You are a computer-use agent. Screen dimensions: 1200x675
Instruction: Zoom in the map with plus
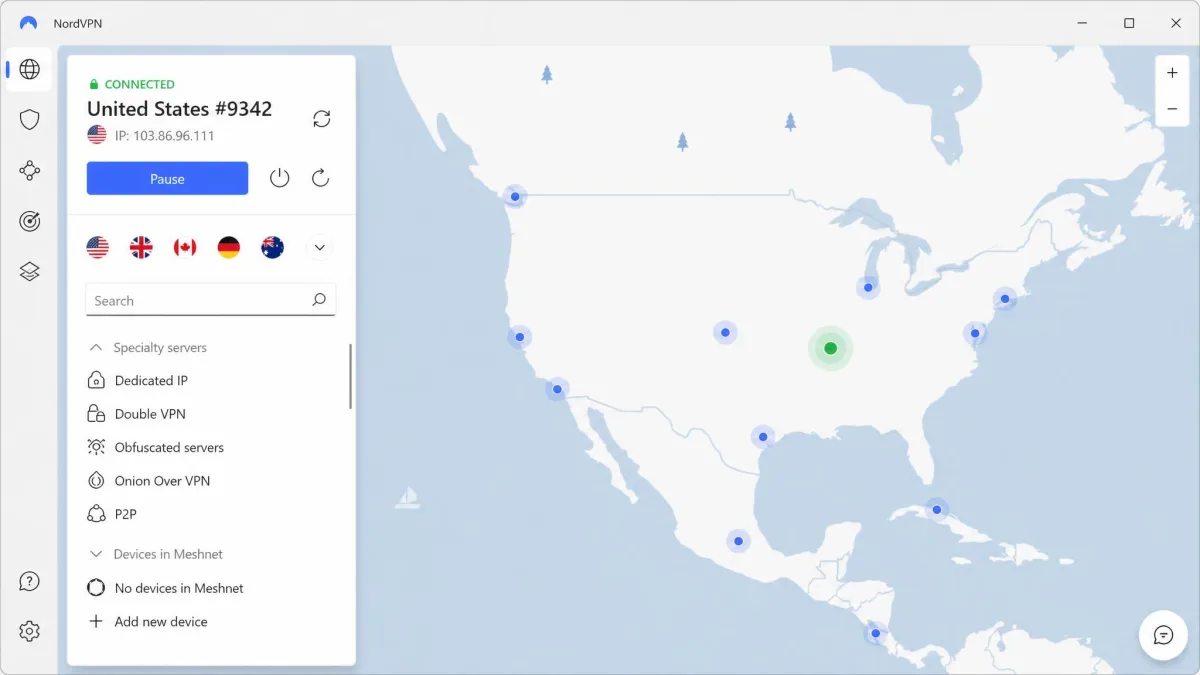(1172, 73)
